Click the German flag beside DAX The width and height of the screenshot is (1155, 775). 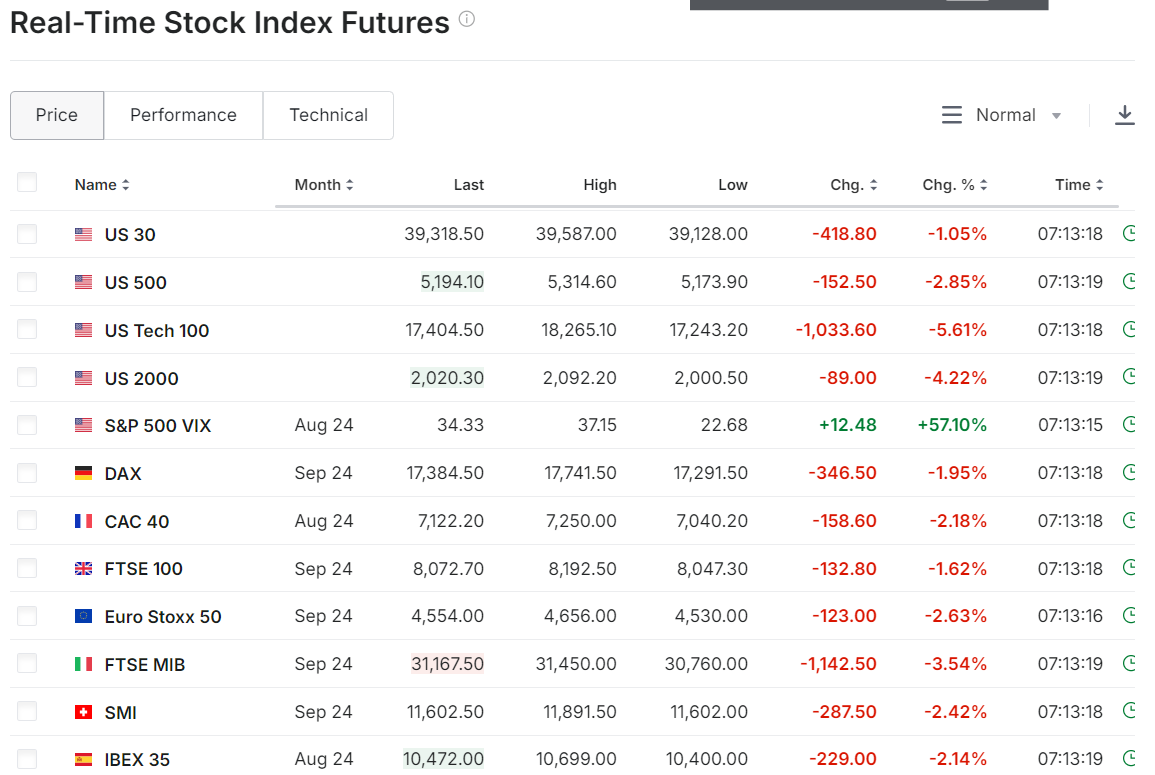84,473
